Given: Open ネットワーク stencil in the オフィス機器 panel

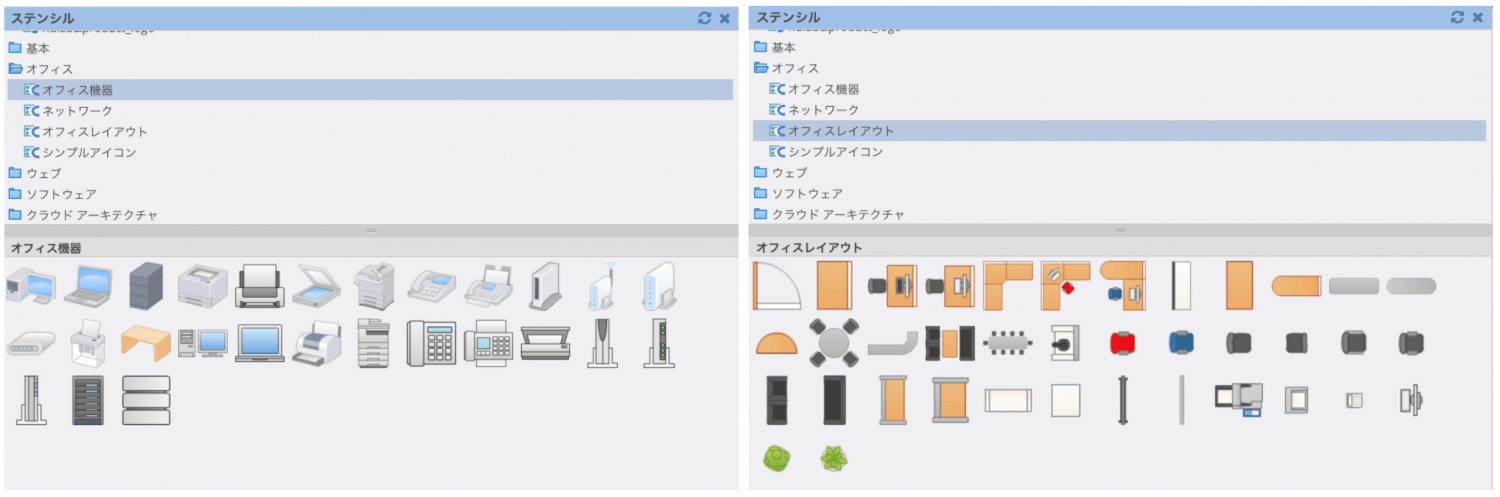Looking at the screenshot, I should (76, 111).
